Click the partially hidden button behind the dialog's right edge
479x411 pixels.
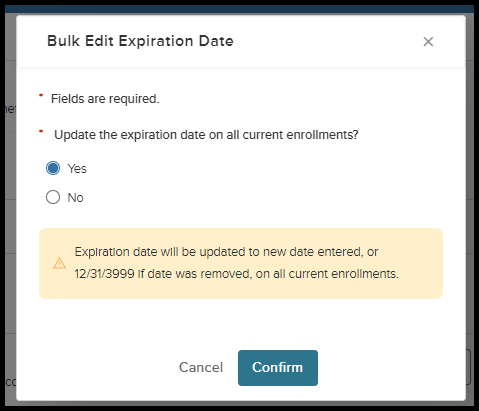[468, 367]
